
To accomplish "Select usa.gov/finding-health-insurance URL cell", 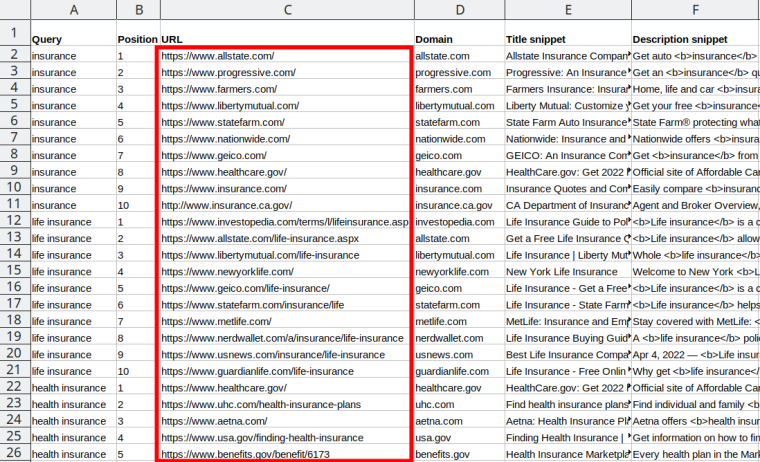I will click(287, 437).
